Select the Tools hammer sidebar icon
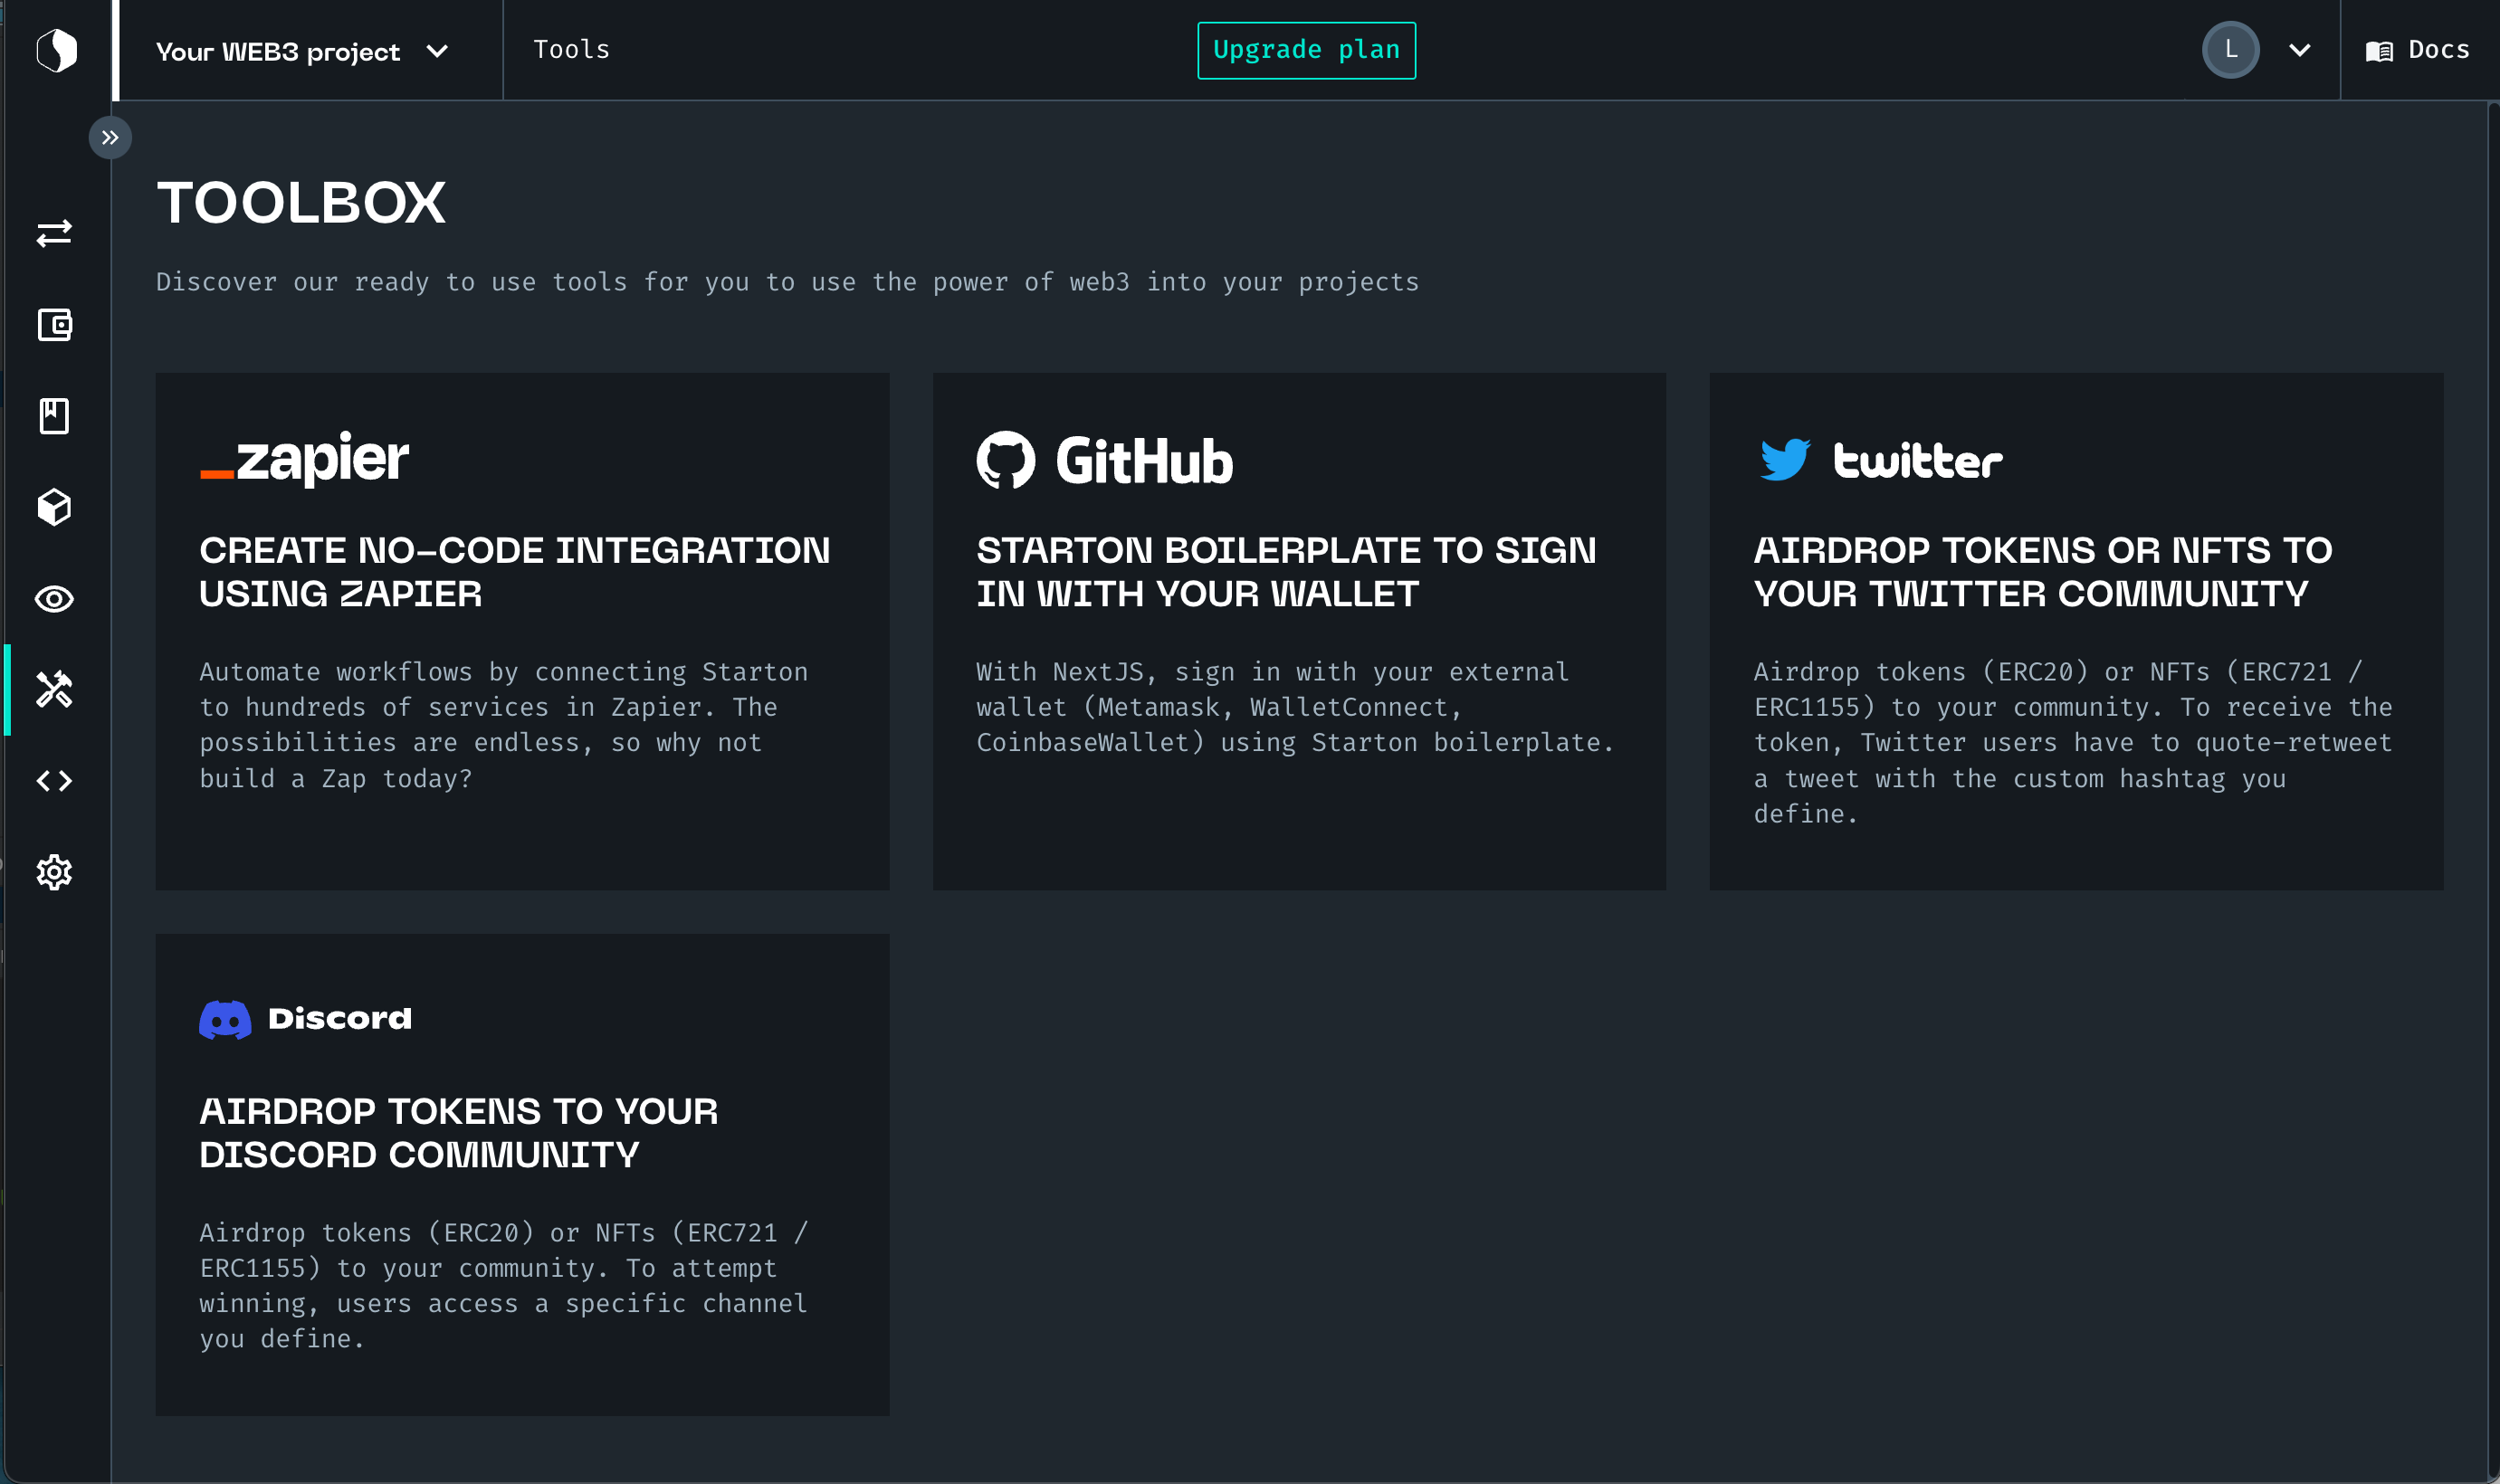Image resolution: width=2500 pixels, height=1484 pixels. pos(54,690)
